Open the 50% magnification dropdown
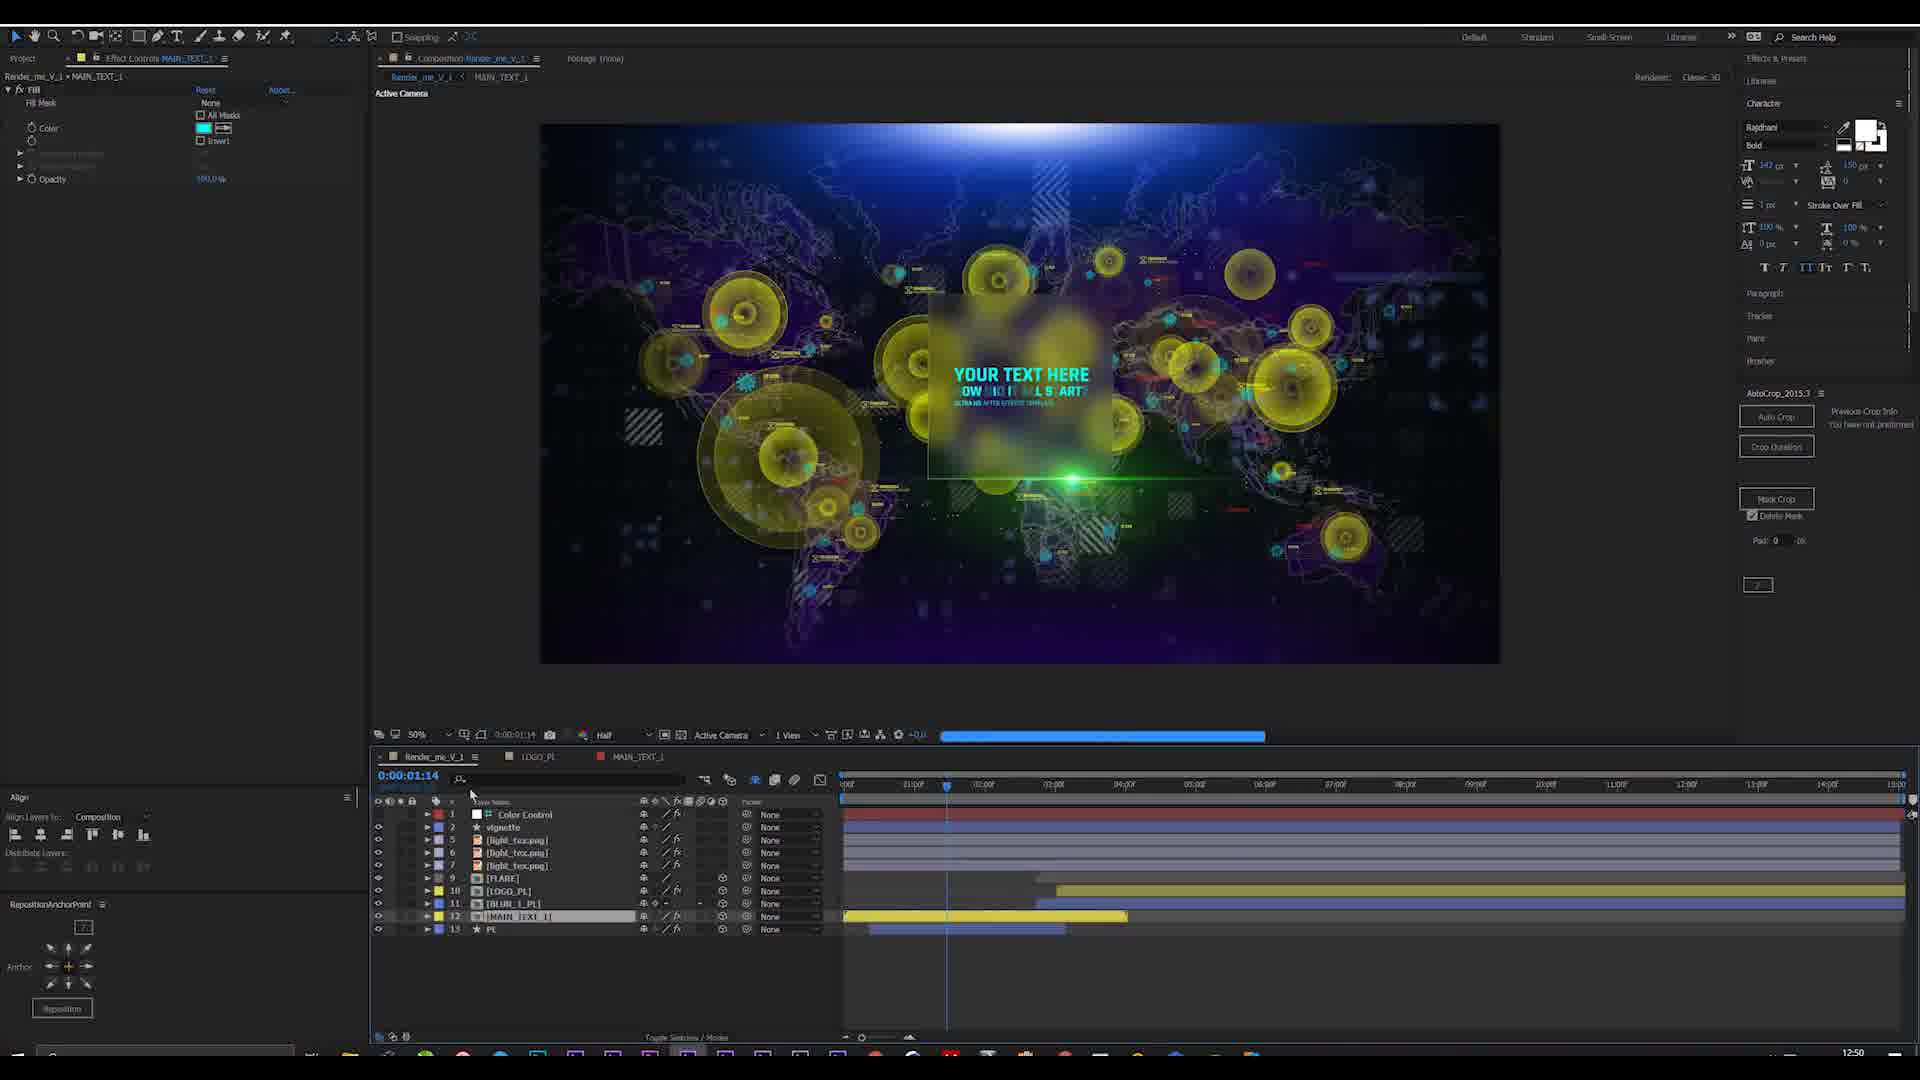This screenshot has height=1080, width=1920. tap(430, 735)
